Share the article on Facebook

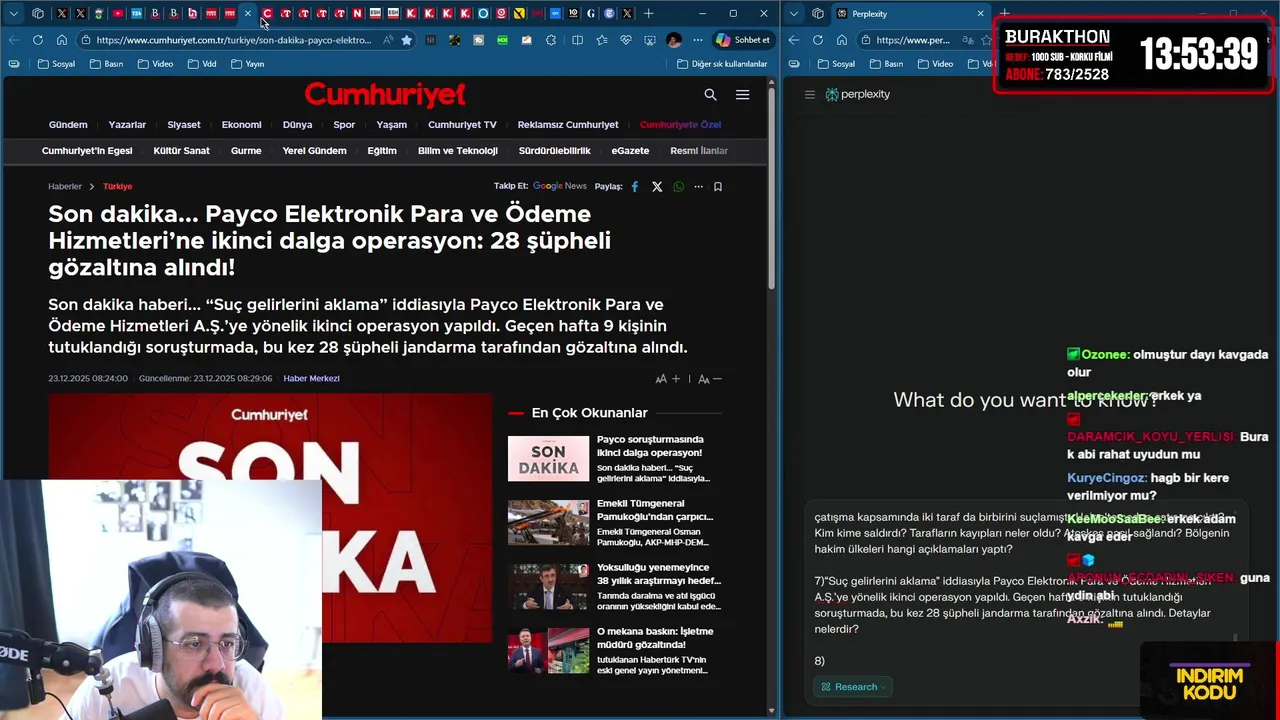tap(635, 187)
